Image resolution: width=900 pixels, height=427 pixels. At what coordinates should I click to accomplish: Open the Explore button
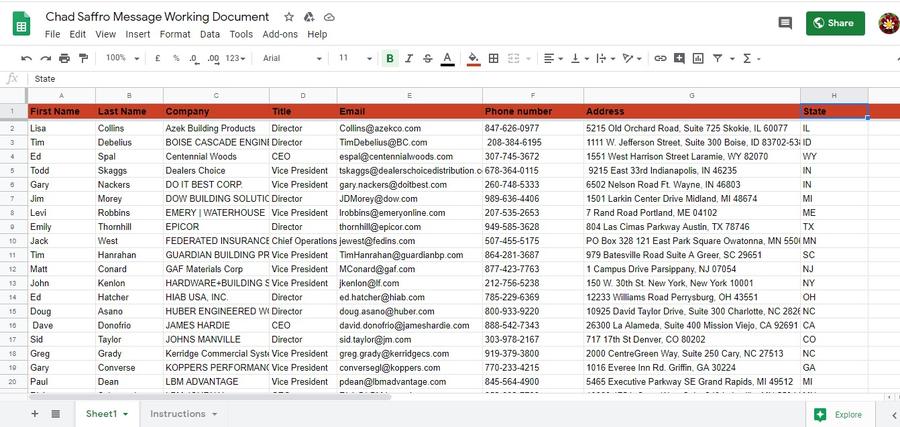click(x=839, y=414)
